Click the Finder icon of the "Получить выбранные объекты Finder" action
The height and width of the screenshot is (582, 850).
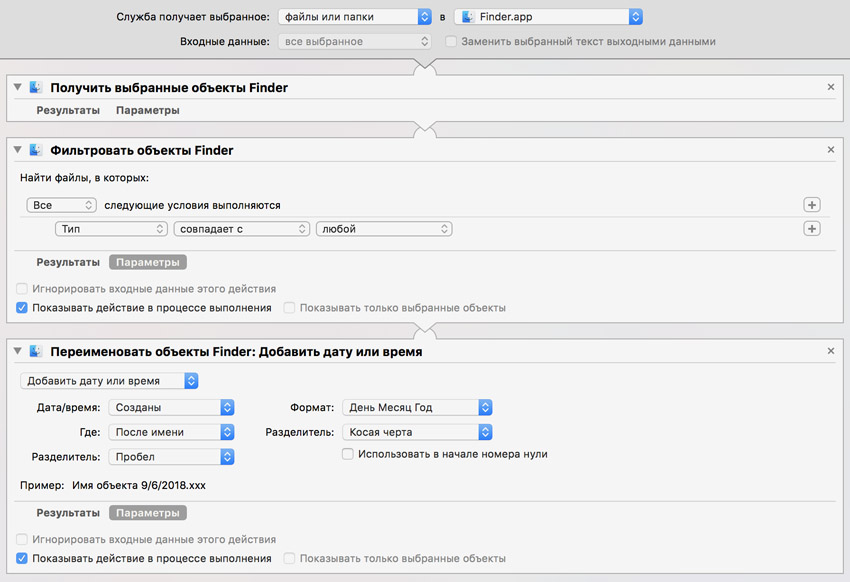[36, 87]
